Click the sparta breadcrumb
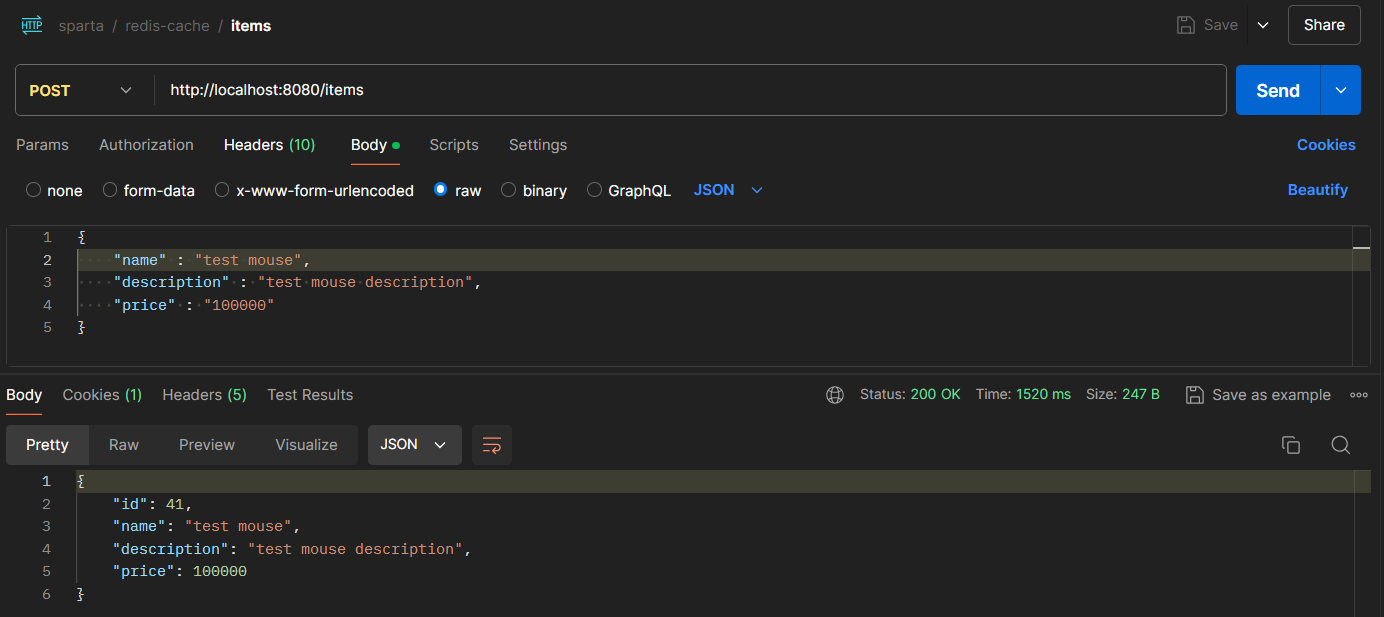The image size is (1384, 617). point(81,26)
